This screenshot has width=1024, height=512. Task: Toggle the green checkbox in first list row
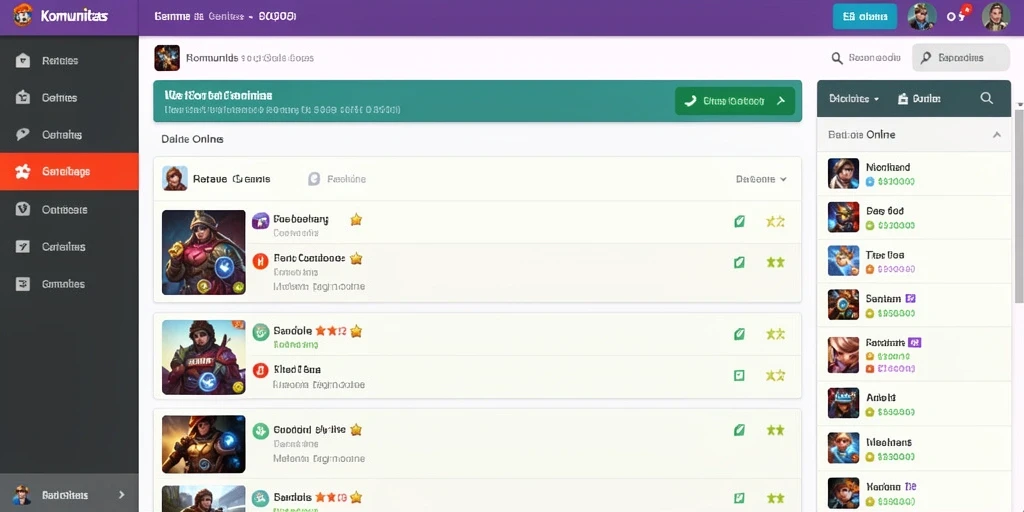[739, 221]
